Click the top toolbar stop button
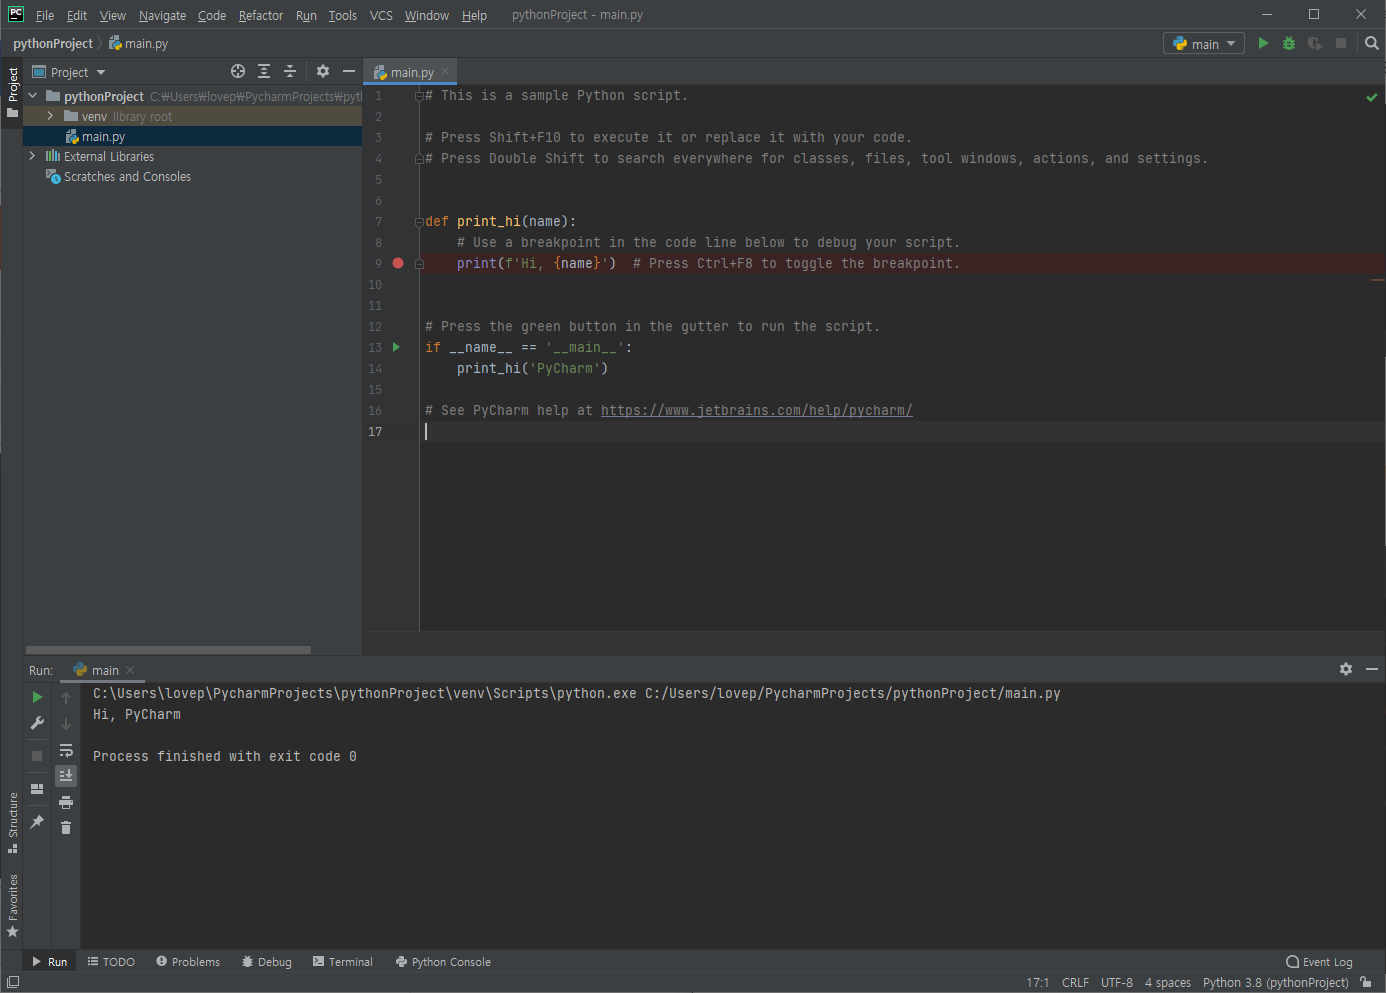Viewport: 1386px width, 993px height. (1341, 43)
